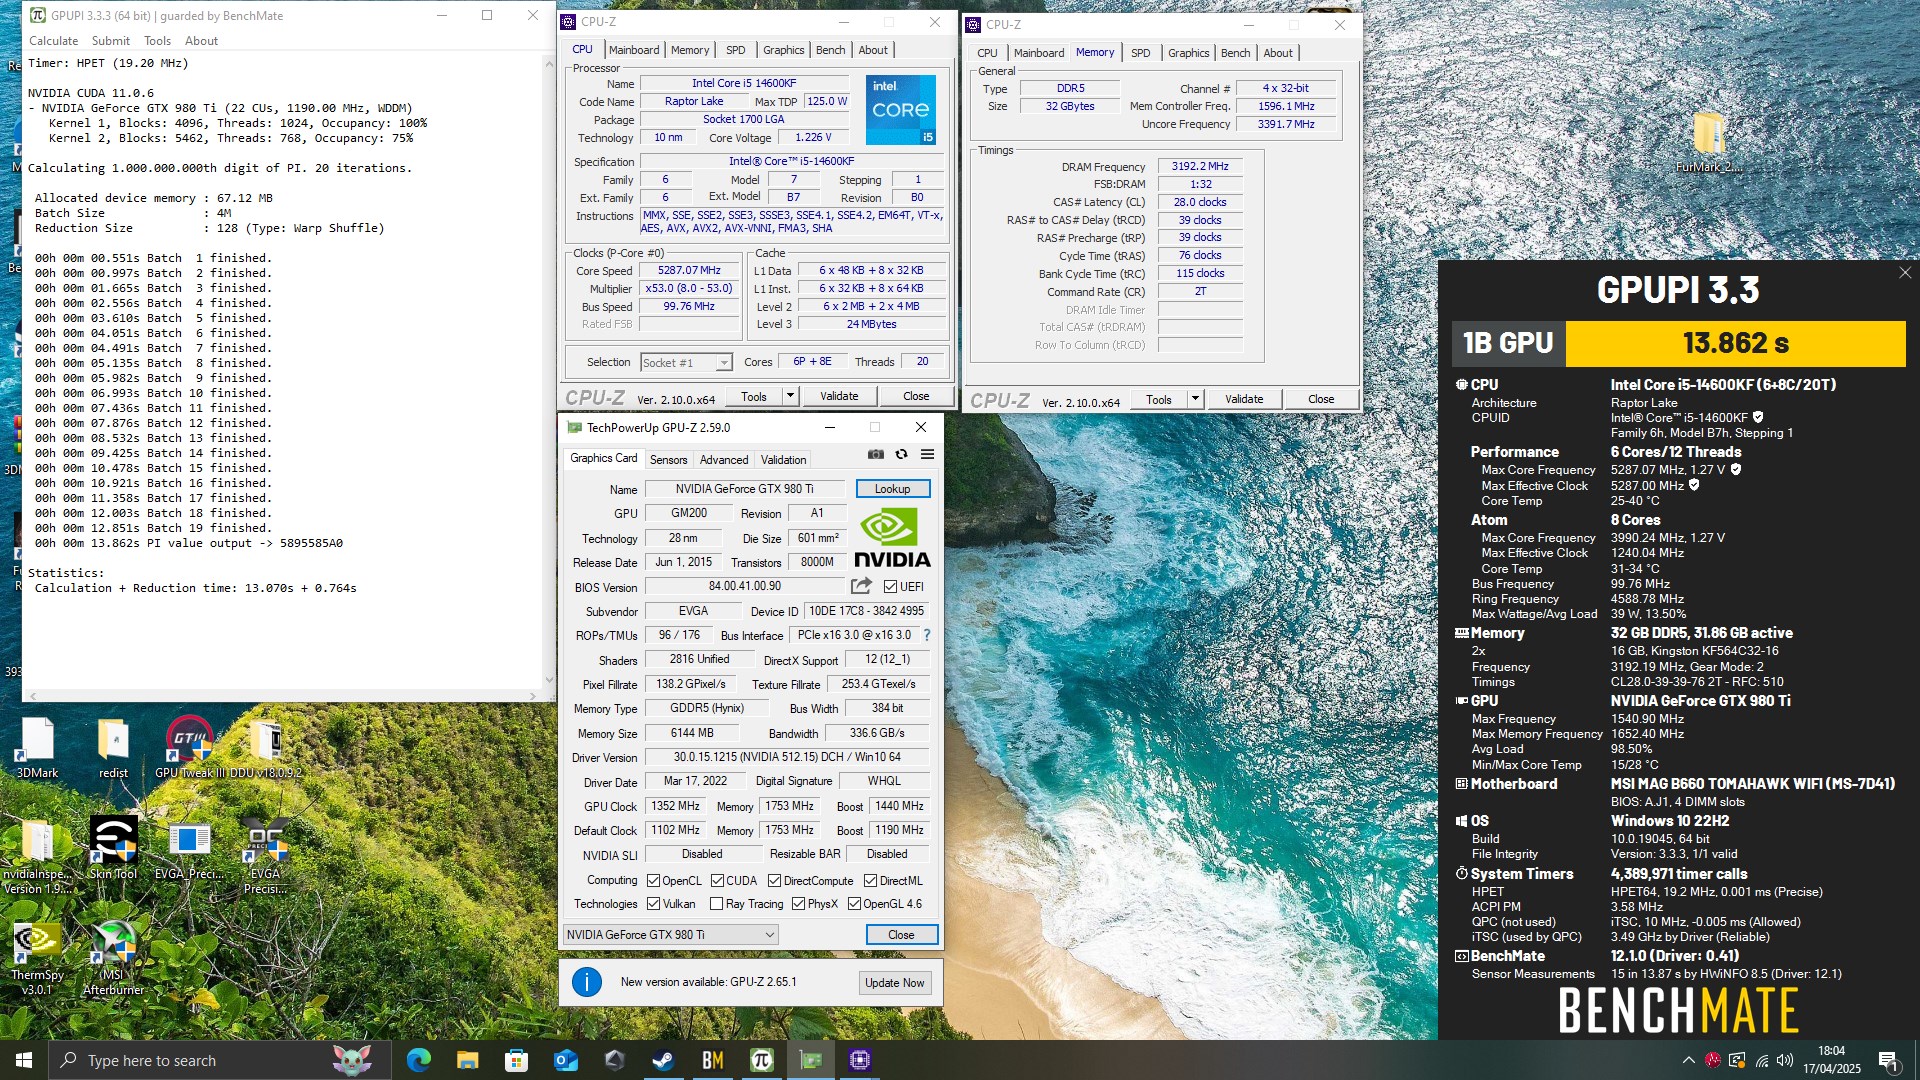Launch ThermSpy v3.0.1 shortcut
The image size is (1920, 1080).
37,957
